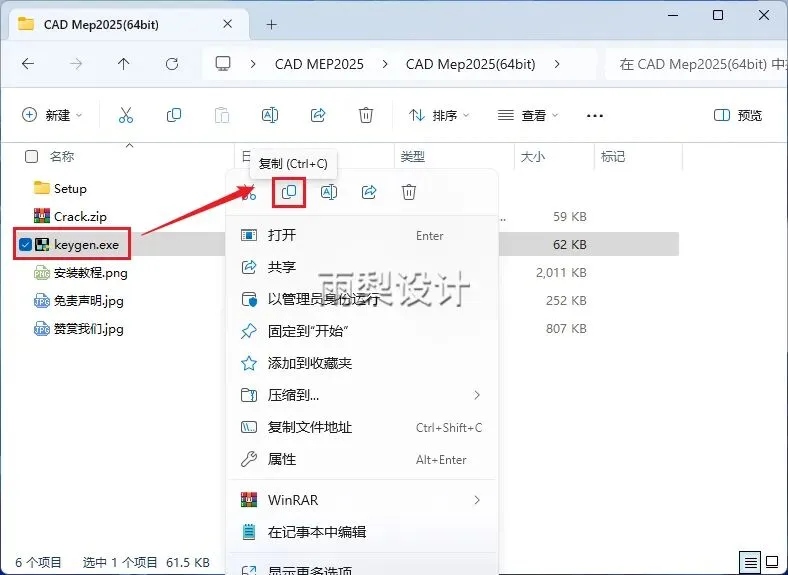Uncheck the keygen.exe checkbox
The image size is (788, 575).
[x=25, y=244]
